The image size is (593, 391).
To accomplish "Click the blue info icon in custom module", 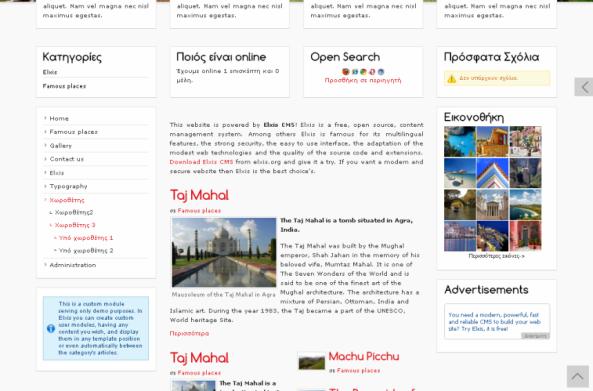I will click(x=51, y=328).
